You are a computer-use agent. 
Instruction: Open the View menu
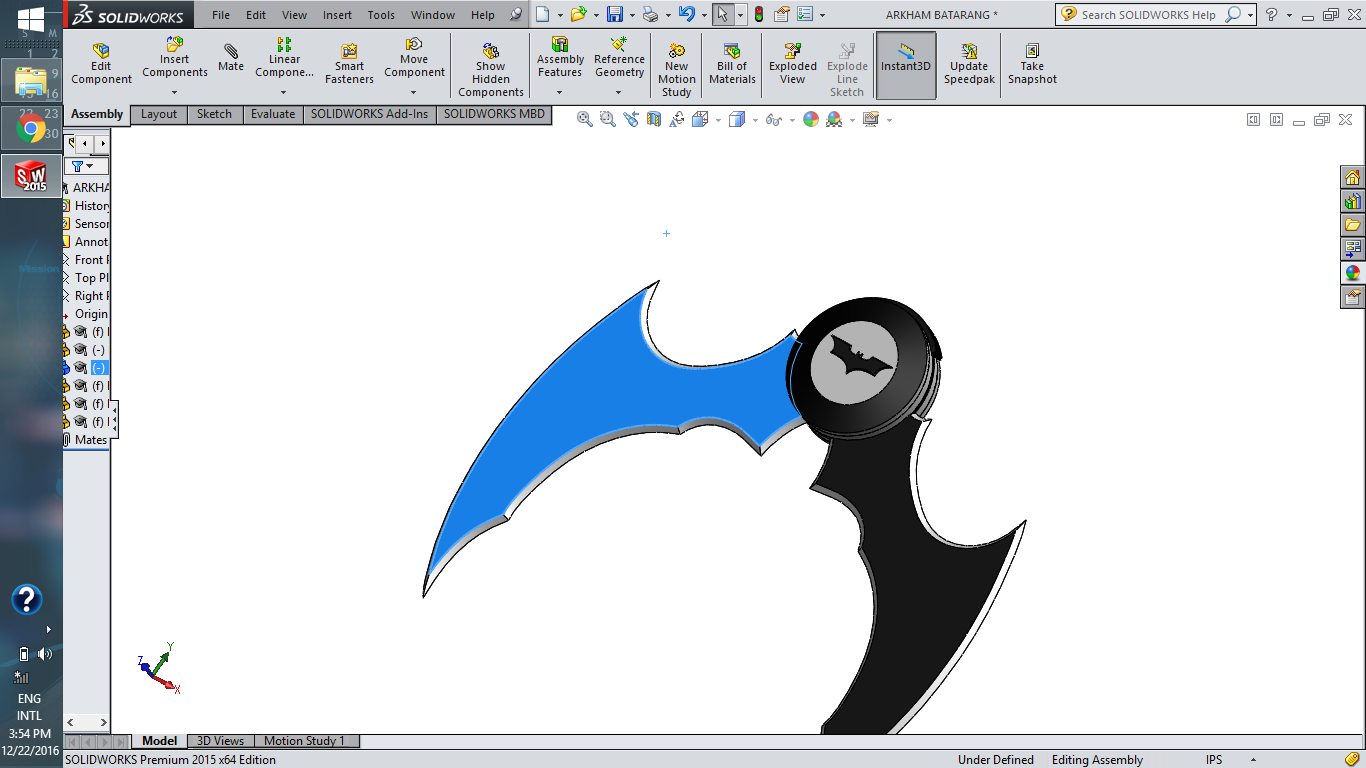click(295, 15)
